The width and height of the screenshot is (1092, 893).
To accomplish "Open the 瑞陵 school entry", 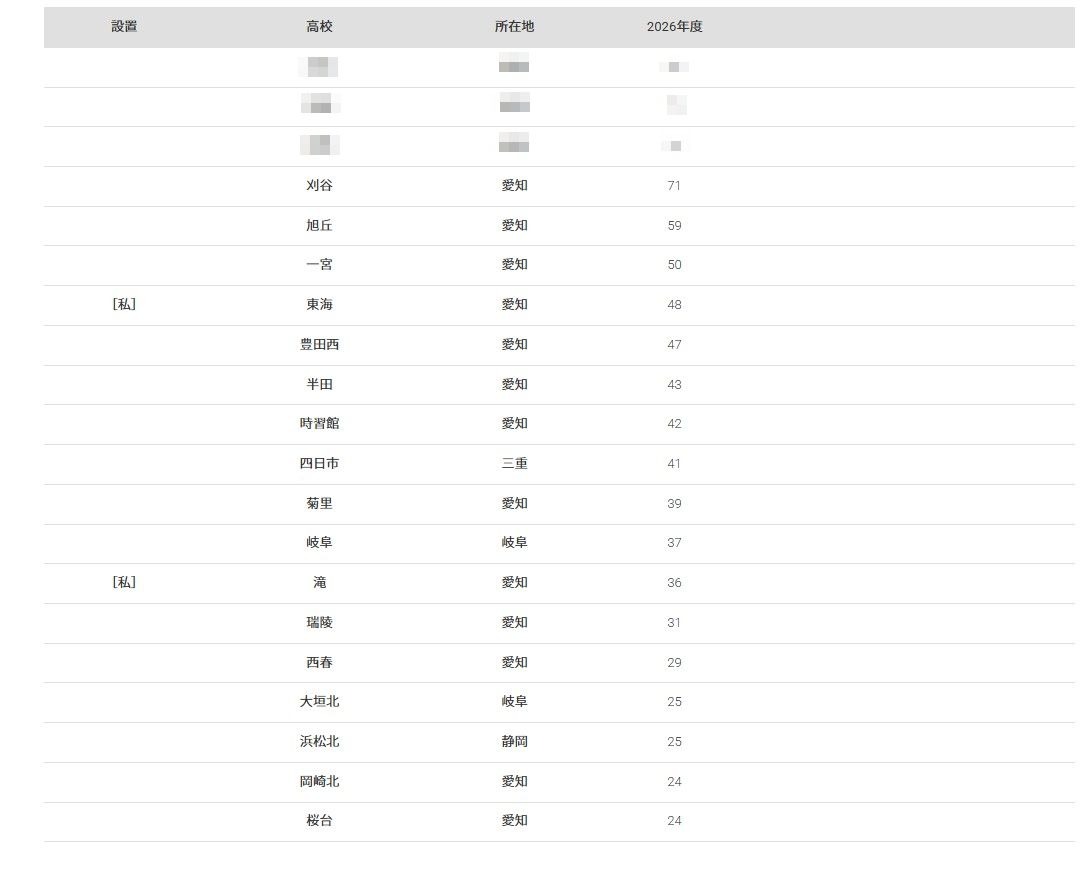I will (x=319, y=623).
